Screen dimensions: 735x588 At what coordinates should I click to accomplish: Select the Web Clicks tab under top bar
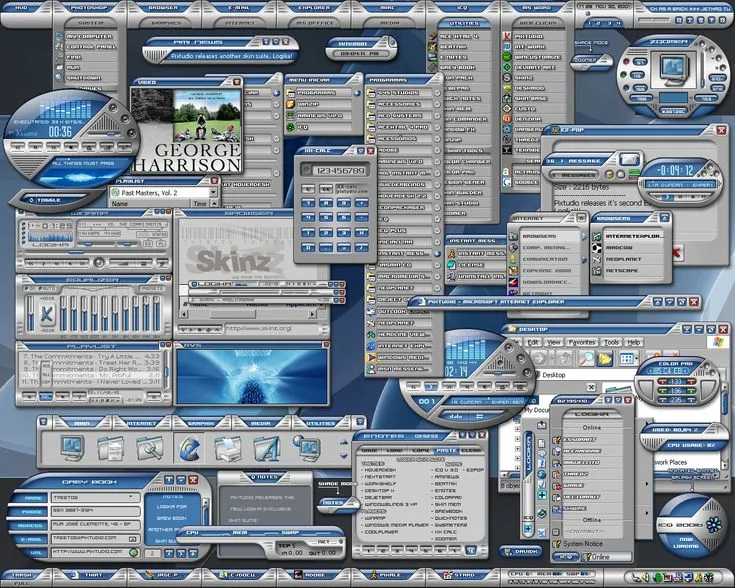point(537,23)
